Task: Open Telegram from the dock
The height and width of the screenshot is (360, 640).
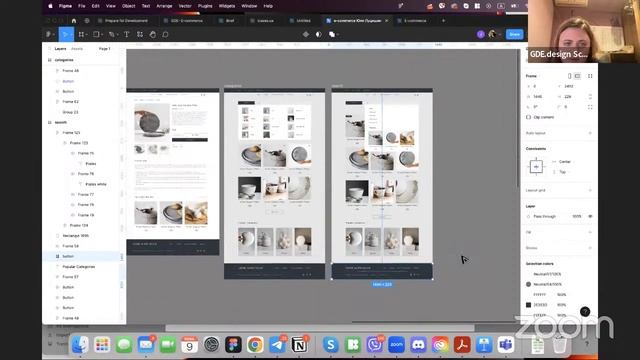Action: tap(278, 345)
